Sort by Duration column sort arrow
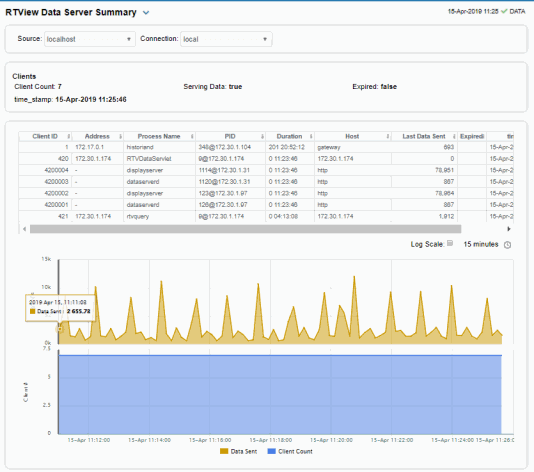Screen dimensions: 534x472 coord(311,137)
